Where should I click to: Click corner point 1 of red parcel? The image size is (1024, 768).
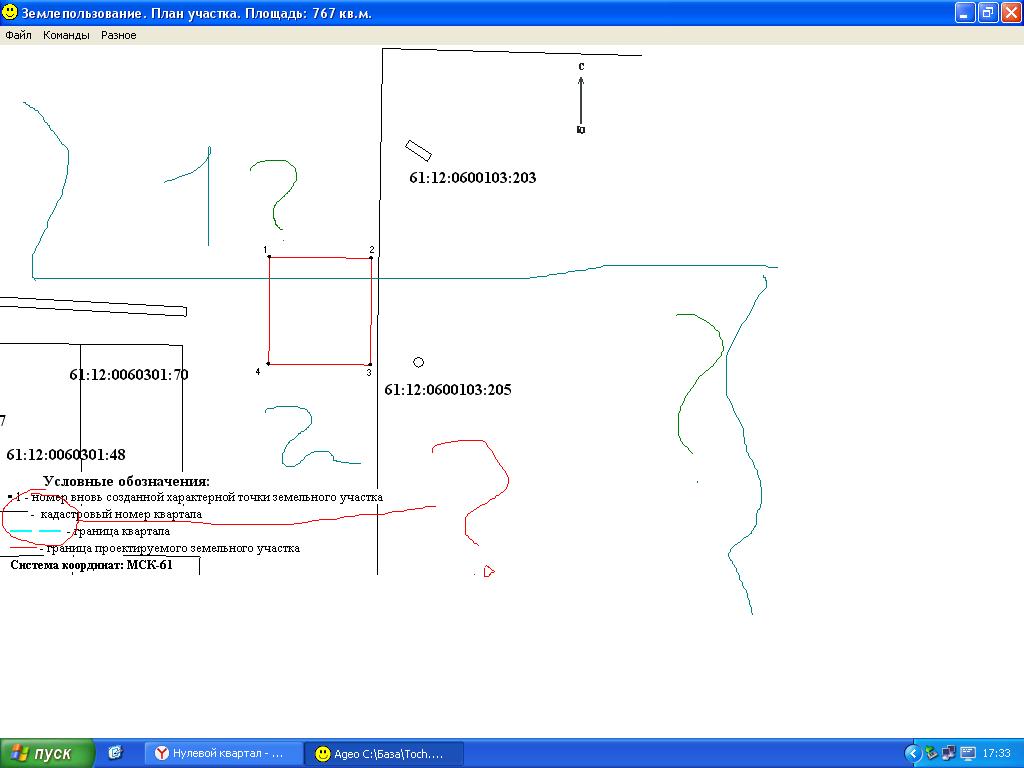269,257
